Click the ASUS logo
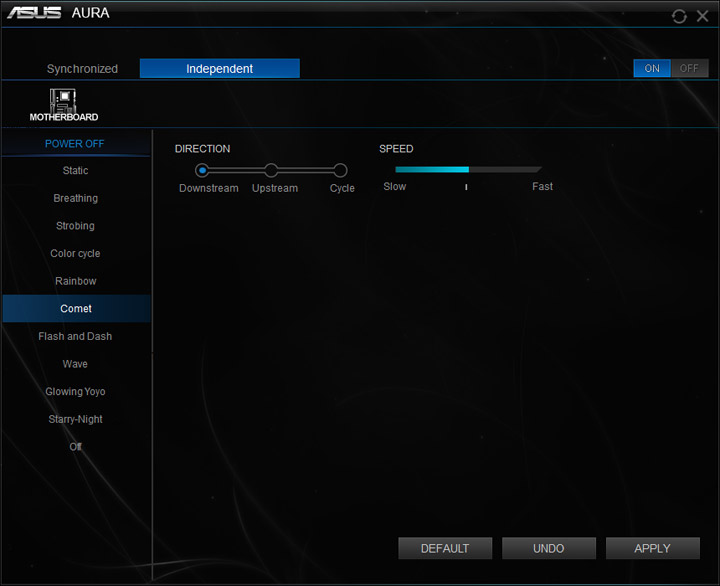Screen dimensions: 720x586 pos(34,13)
